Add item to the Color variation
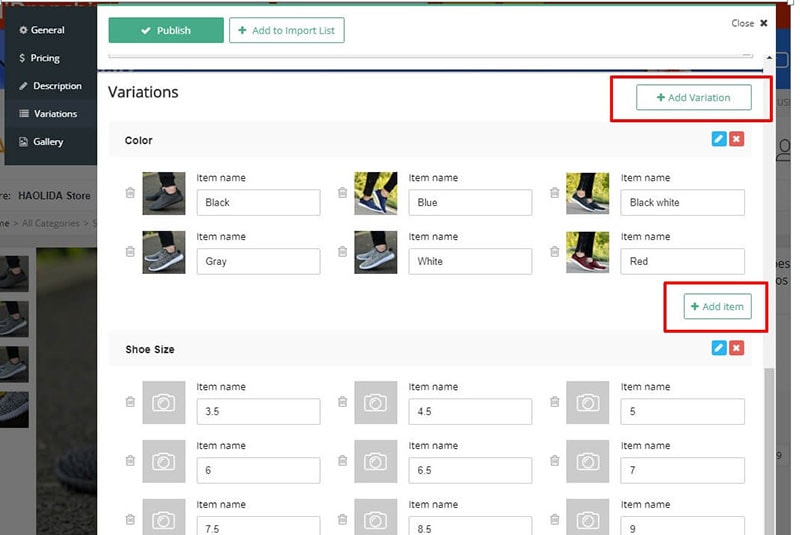 click(717, 306)
